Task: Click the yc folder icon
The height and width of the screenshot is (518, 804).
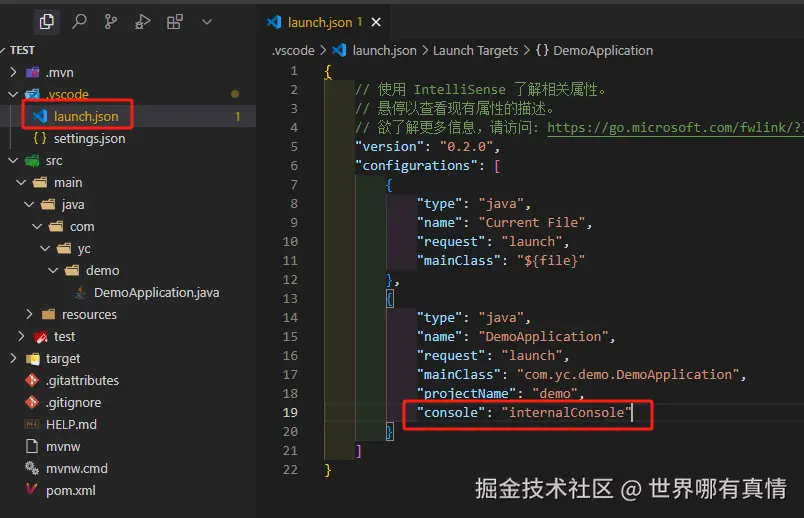Action: pyautogui.click(x=64, y=248)
